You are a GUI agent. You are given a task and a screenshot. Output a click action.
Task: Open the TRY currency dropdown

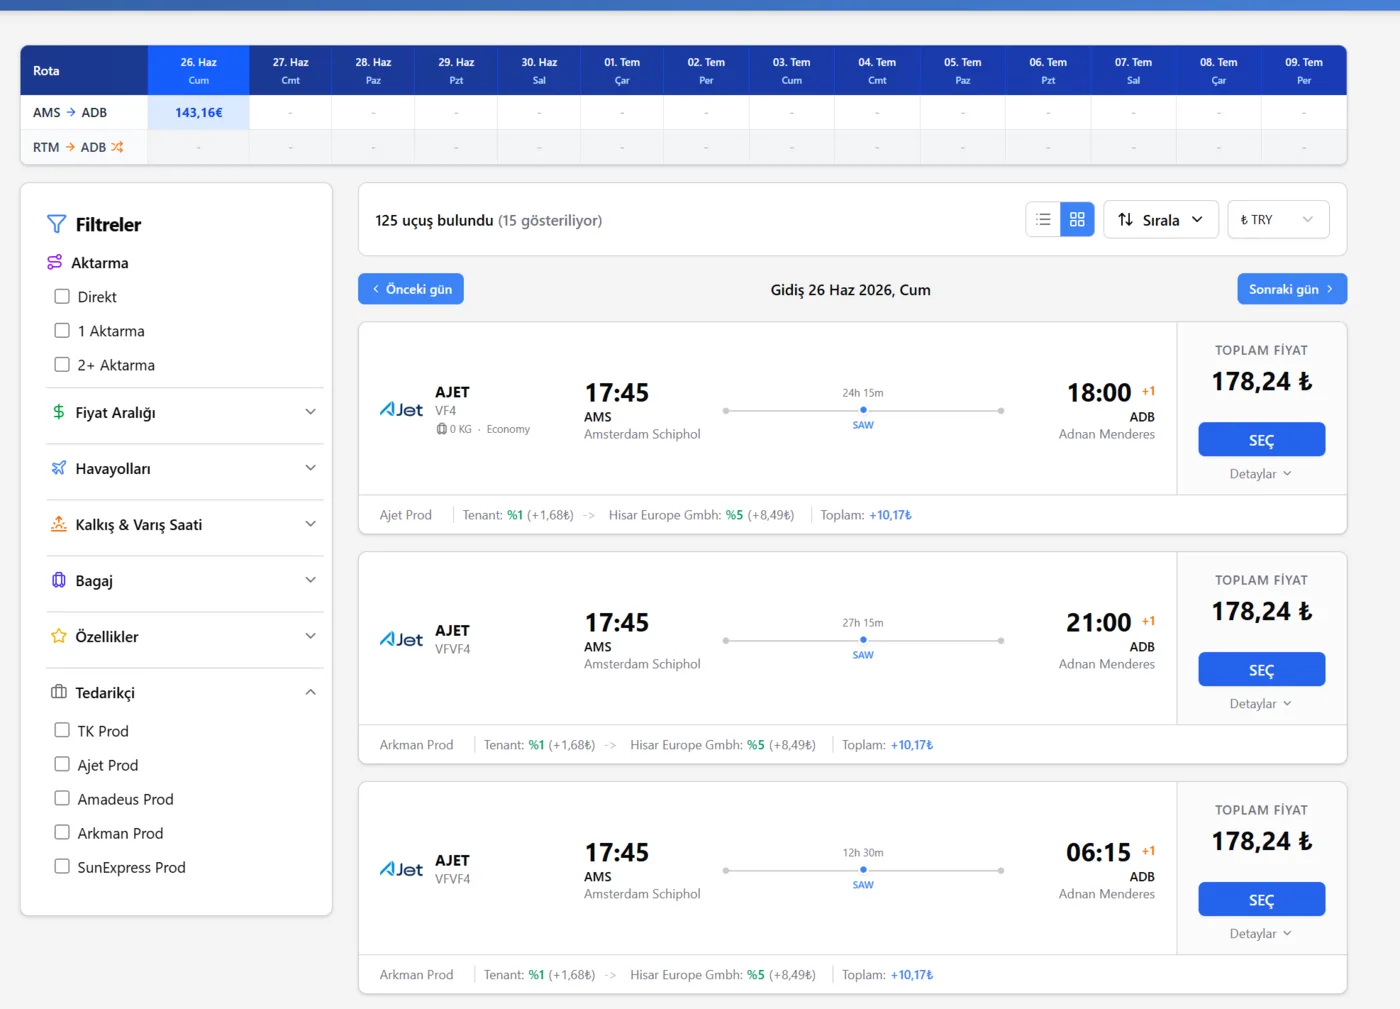1277,220
